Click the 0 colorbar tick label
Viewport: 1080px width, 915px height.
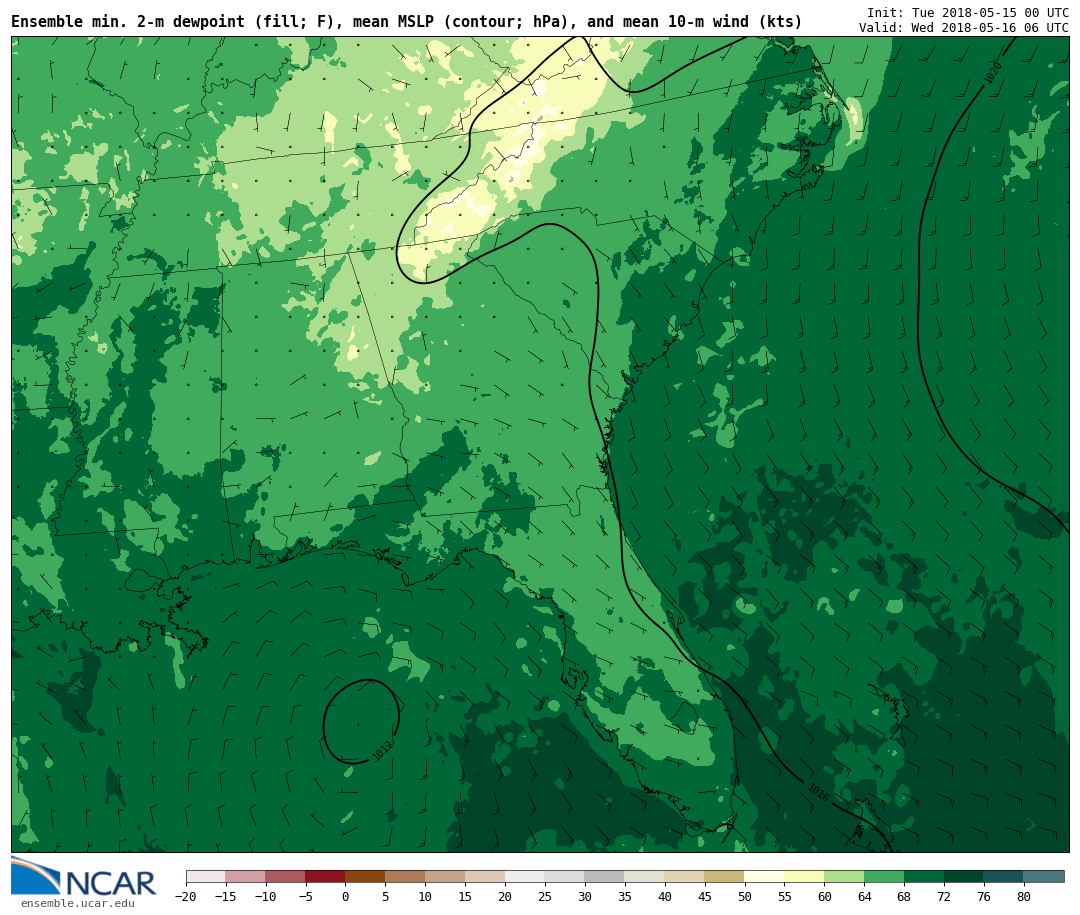tap(346, 896)
